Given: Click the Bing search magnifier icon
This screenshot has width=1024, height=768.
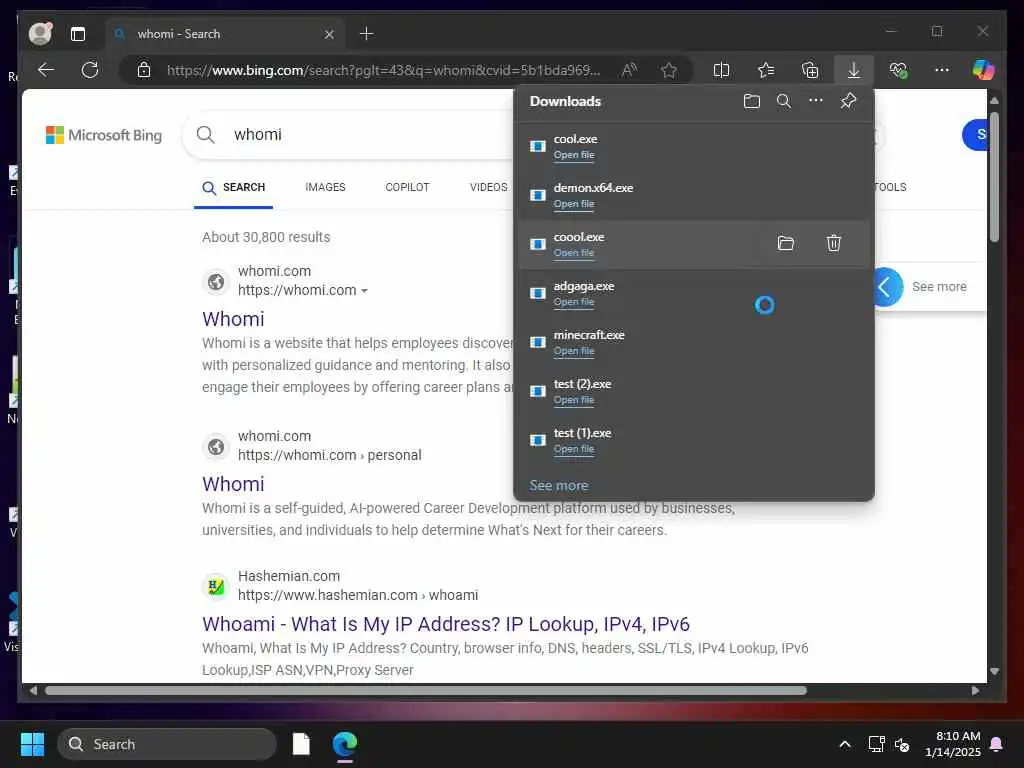Looking at the screenshot, I should pyautogui.click(x=205, y=135).
